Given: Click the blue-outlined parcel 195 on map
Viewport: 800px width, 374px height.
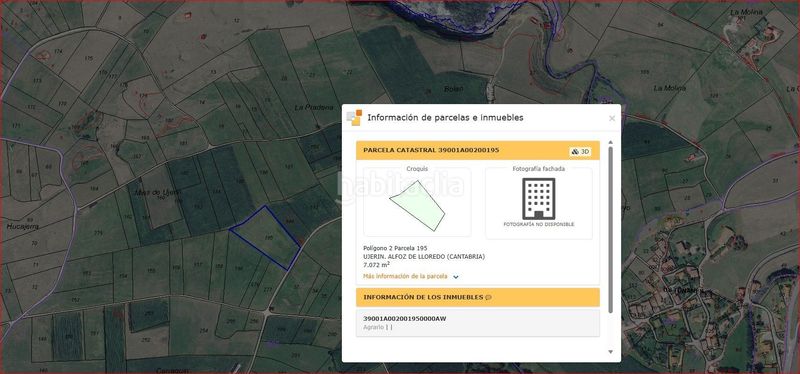Looking at the screenshot, I should [265, 237].
